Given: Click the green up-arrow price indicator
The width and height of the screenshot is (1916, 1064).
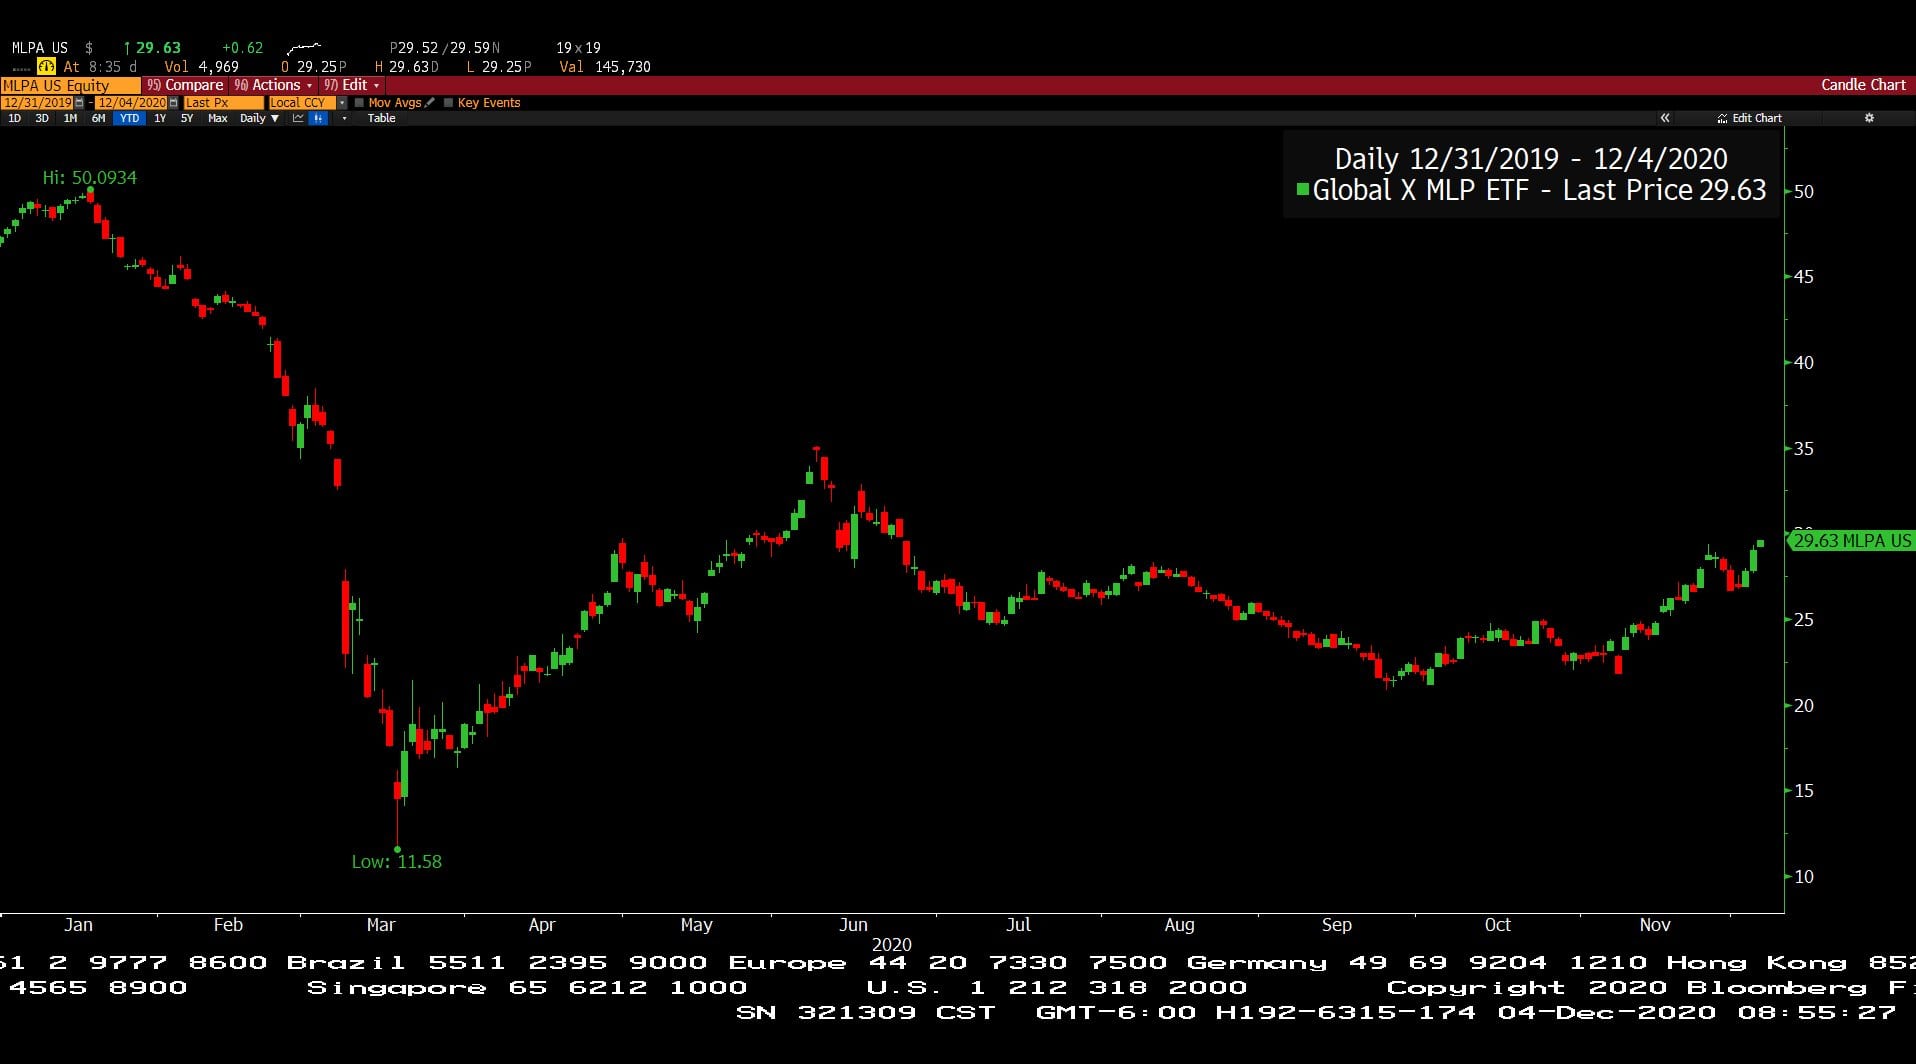Looking at the screenshot, I should pos(127,48).
